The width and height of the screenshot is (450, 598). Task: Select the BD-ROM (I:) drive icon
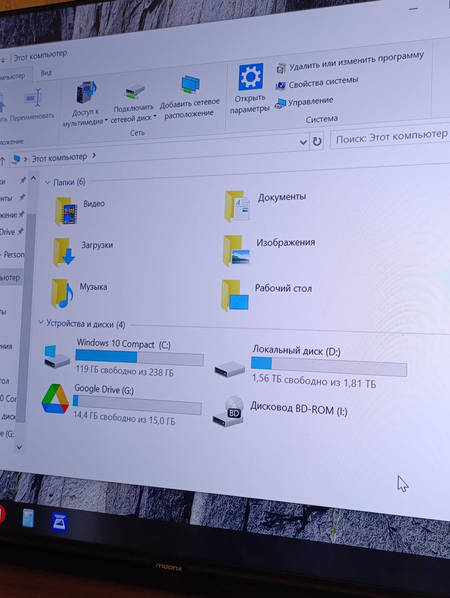[228, 412]
